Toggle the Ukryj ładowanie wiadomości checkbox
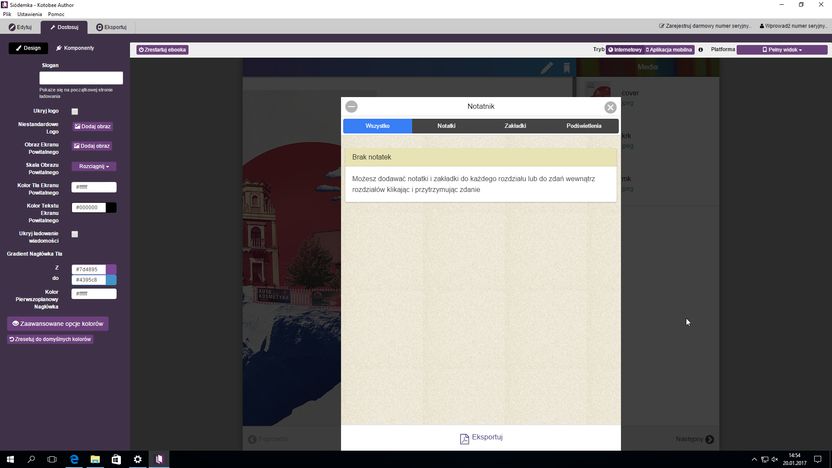Image resolution: width=832 pixels, height=468 pixels. 75,234
